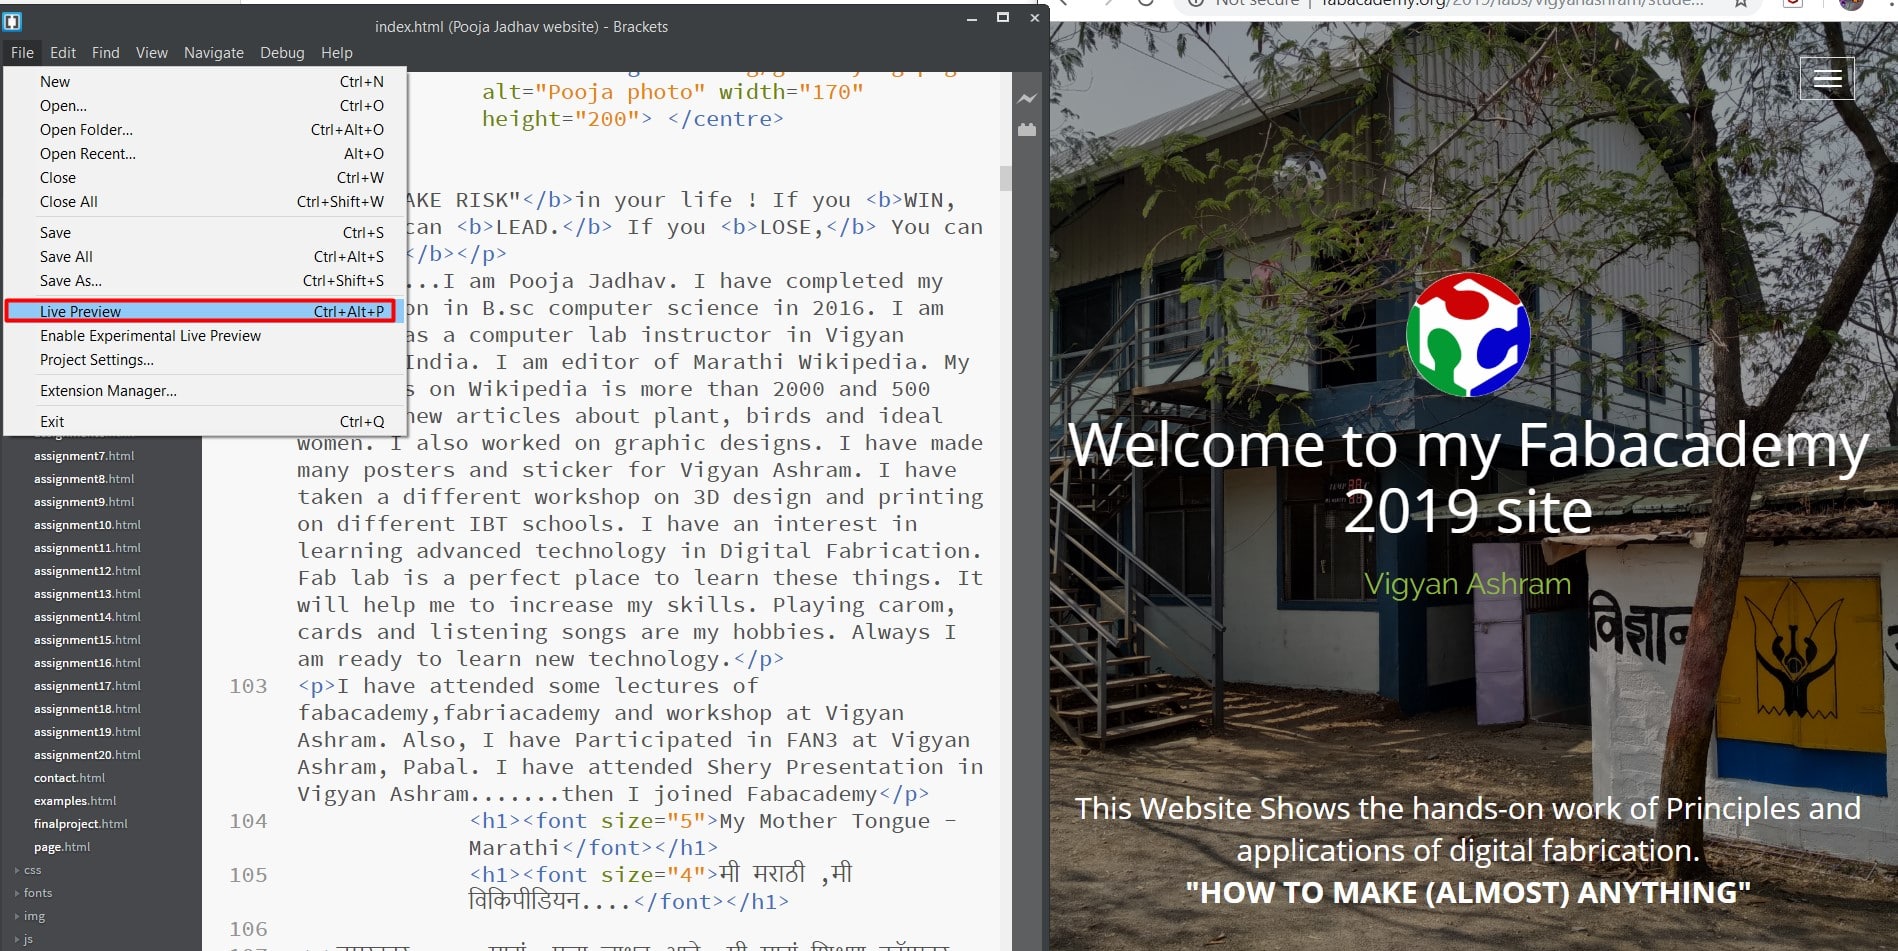Click line number 104 in the editor gutter

tap(248, 822)
